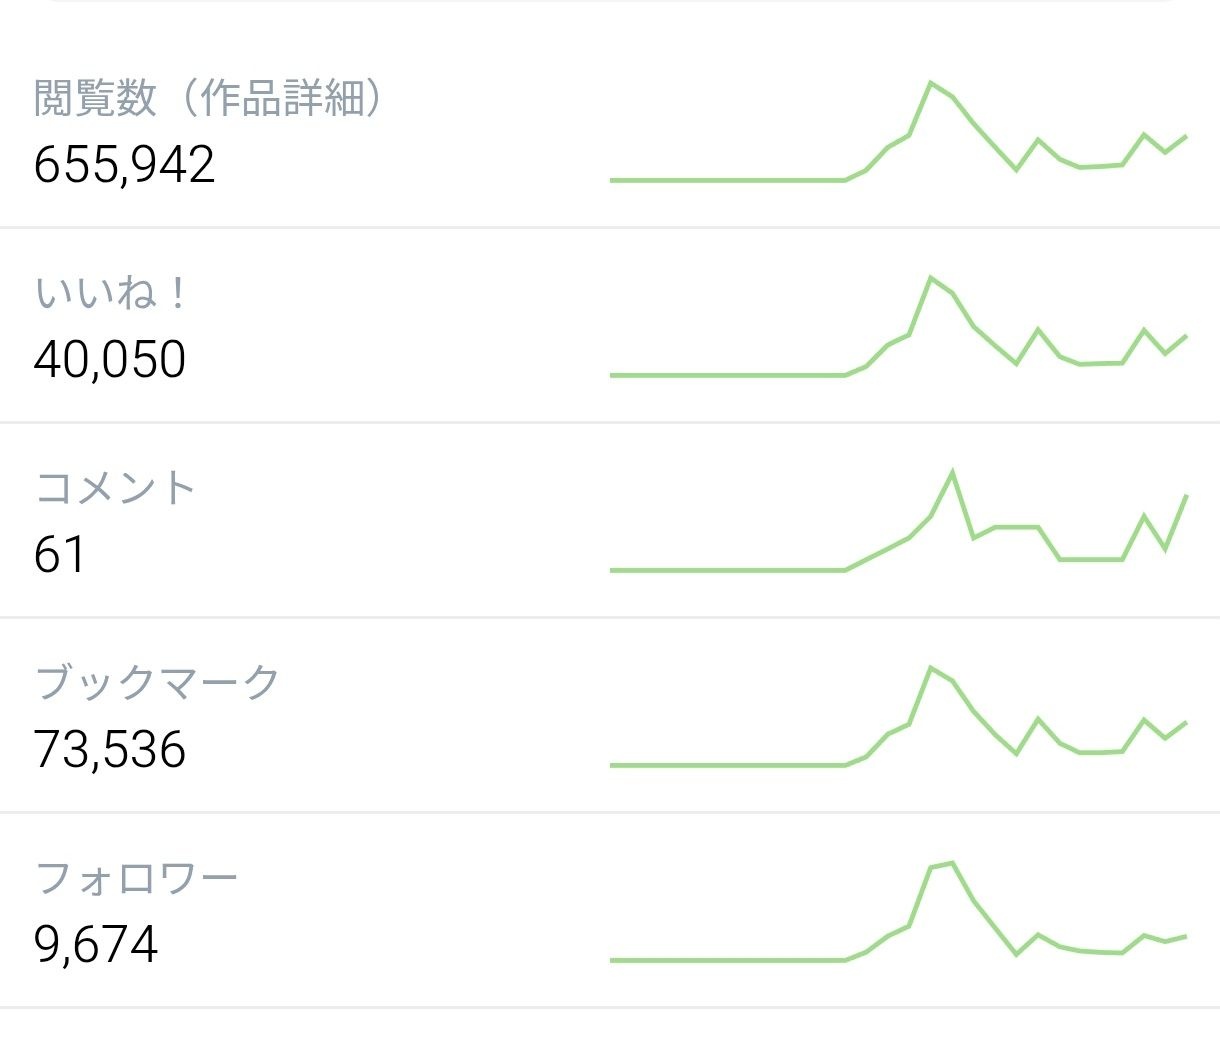This screenshot has width=1220, height=1048.
Task: Open the 閲覧数（作品詳細） stats row label
Action: [x=209, y=98]
